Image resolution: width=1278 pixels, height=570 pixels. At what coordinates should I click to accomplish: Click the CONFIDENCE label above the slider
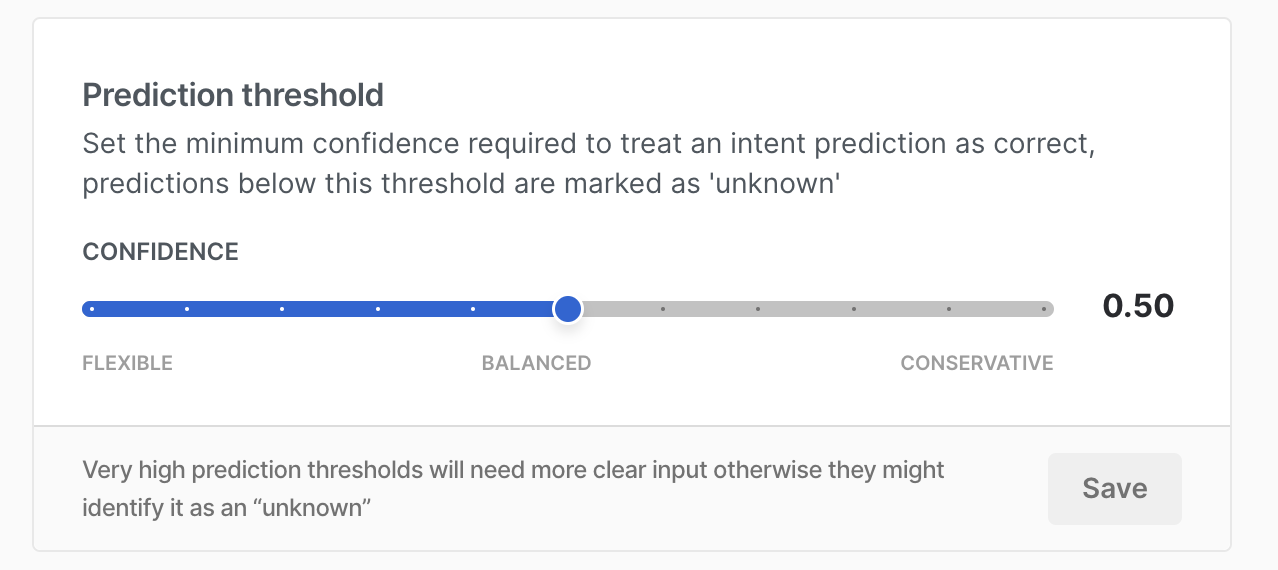pos(160,252)
